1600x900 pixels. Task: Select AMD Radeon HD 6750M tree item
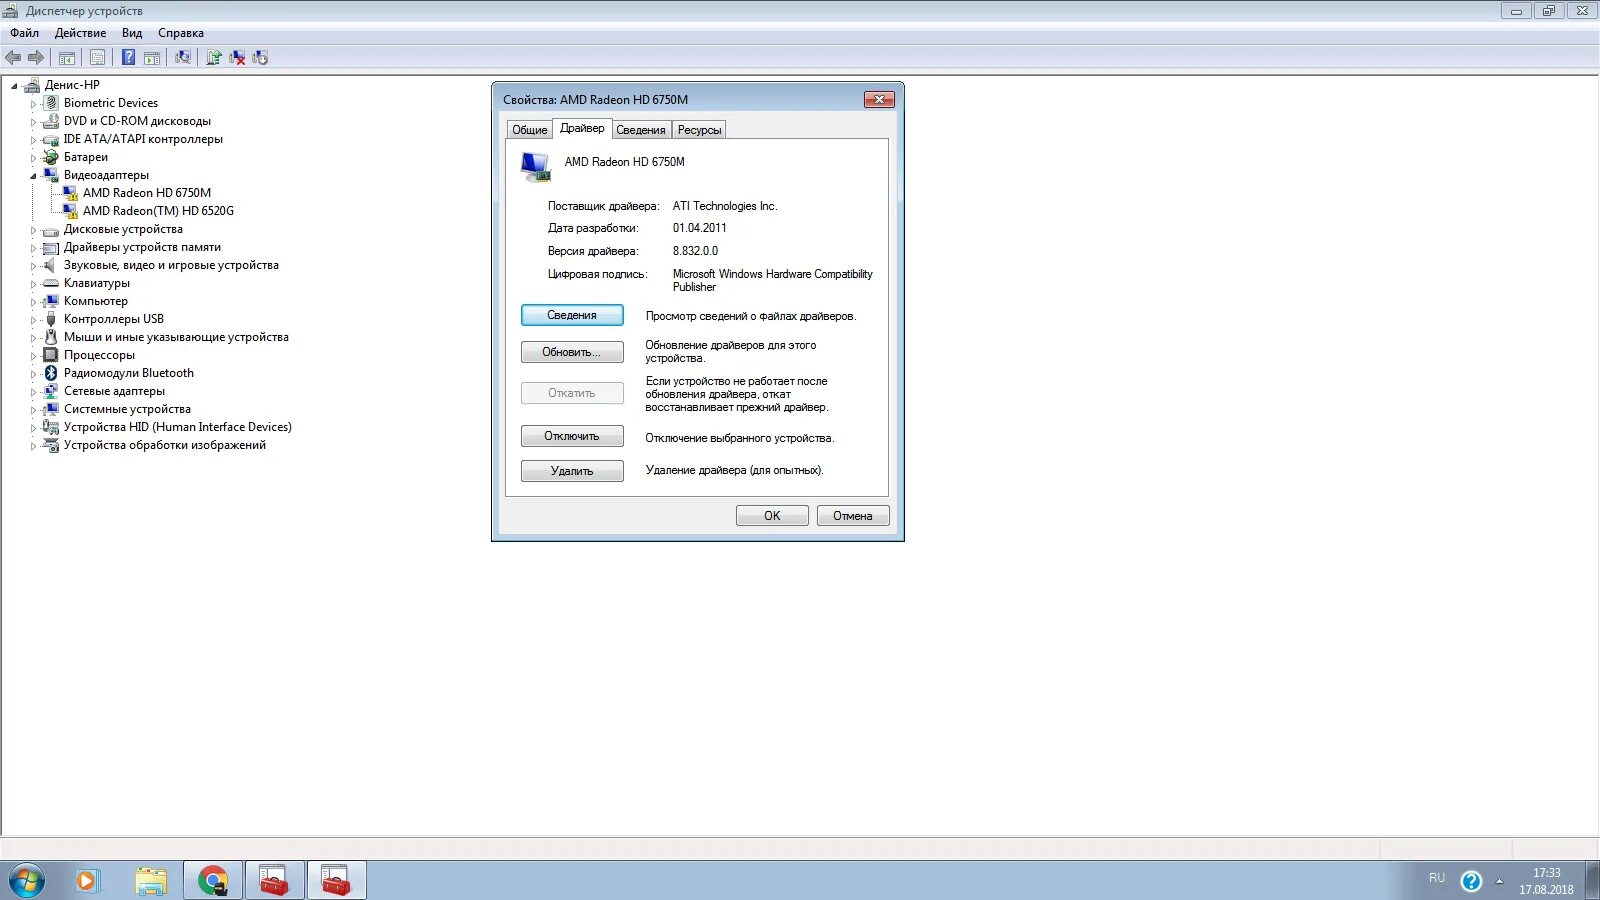tap(147, 193)
